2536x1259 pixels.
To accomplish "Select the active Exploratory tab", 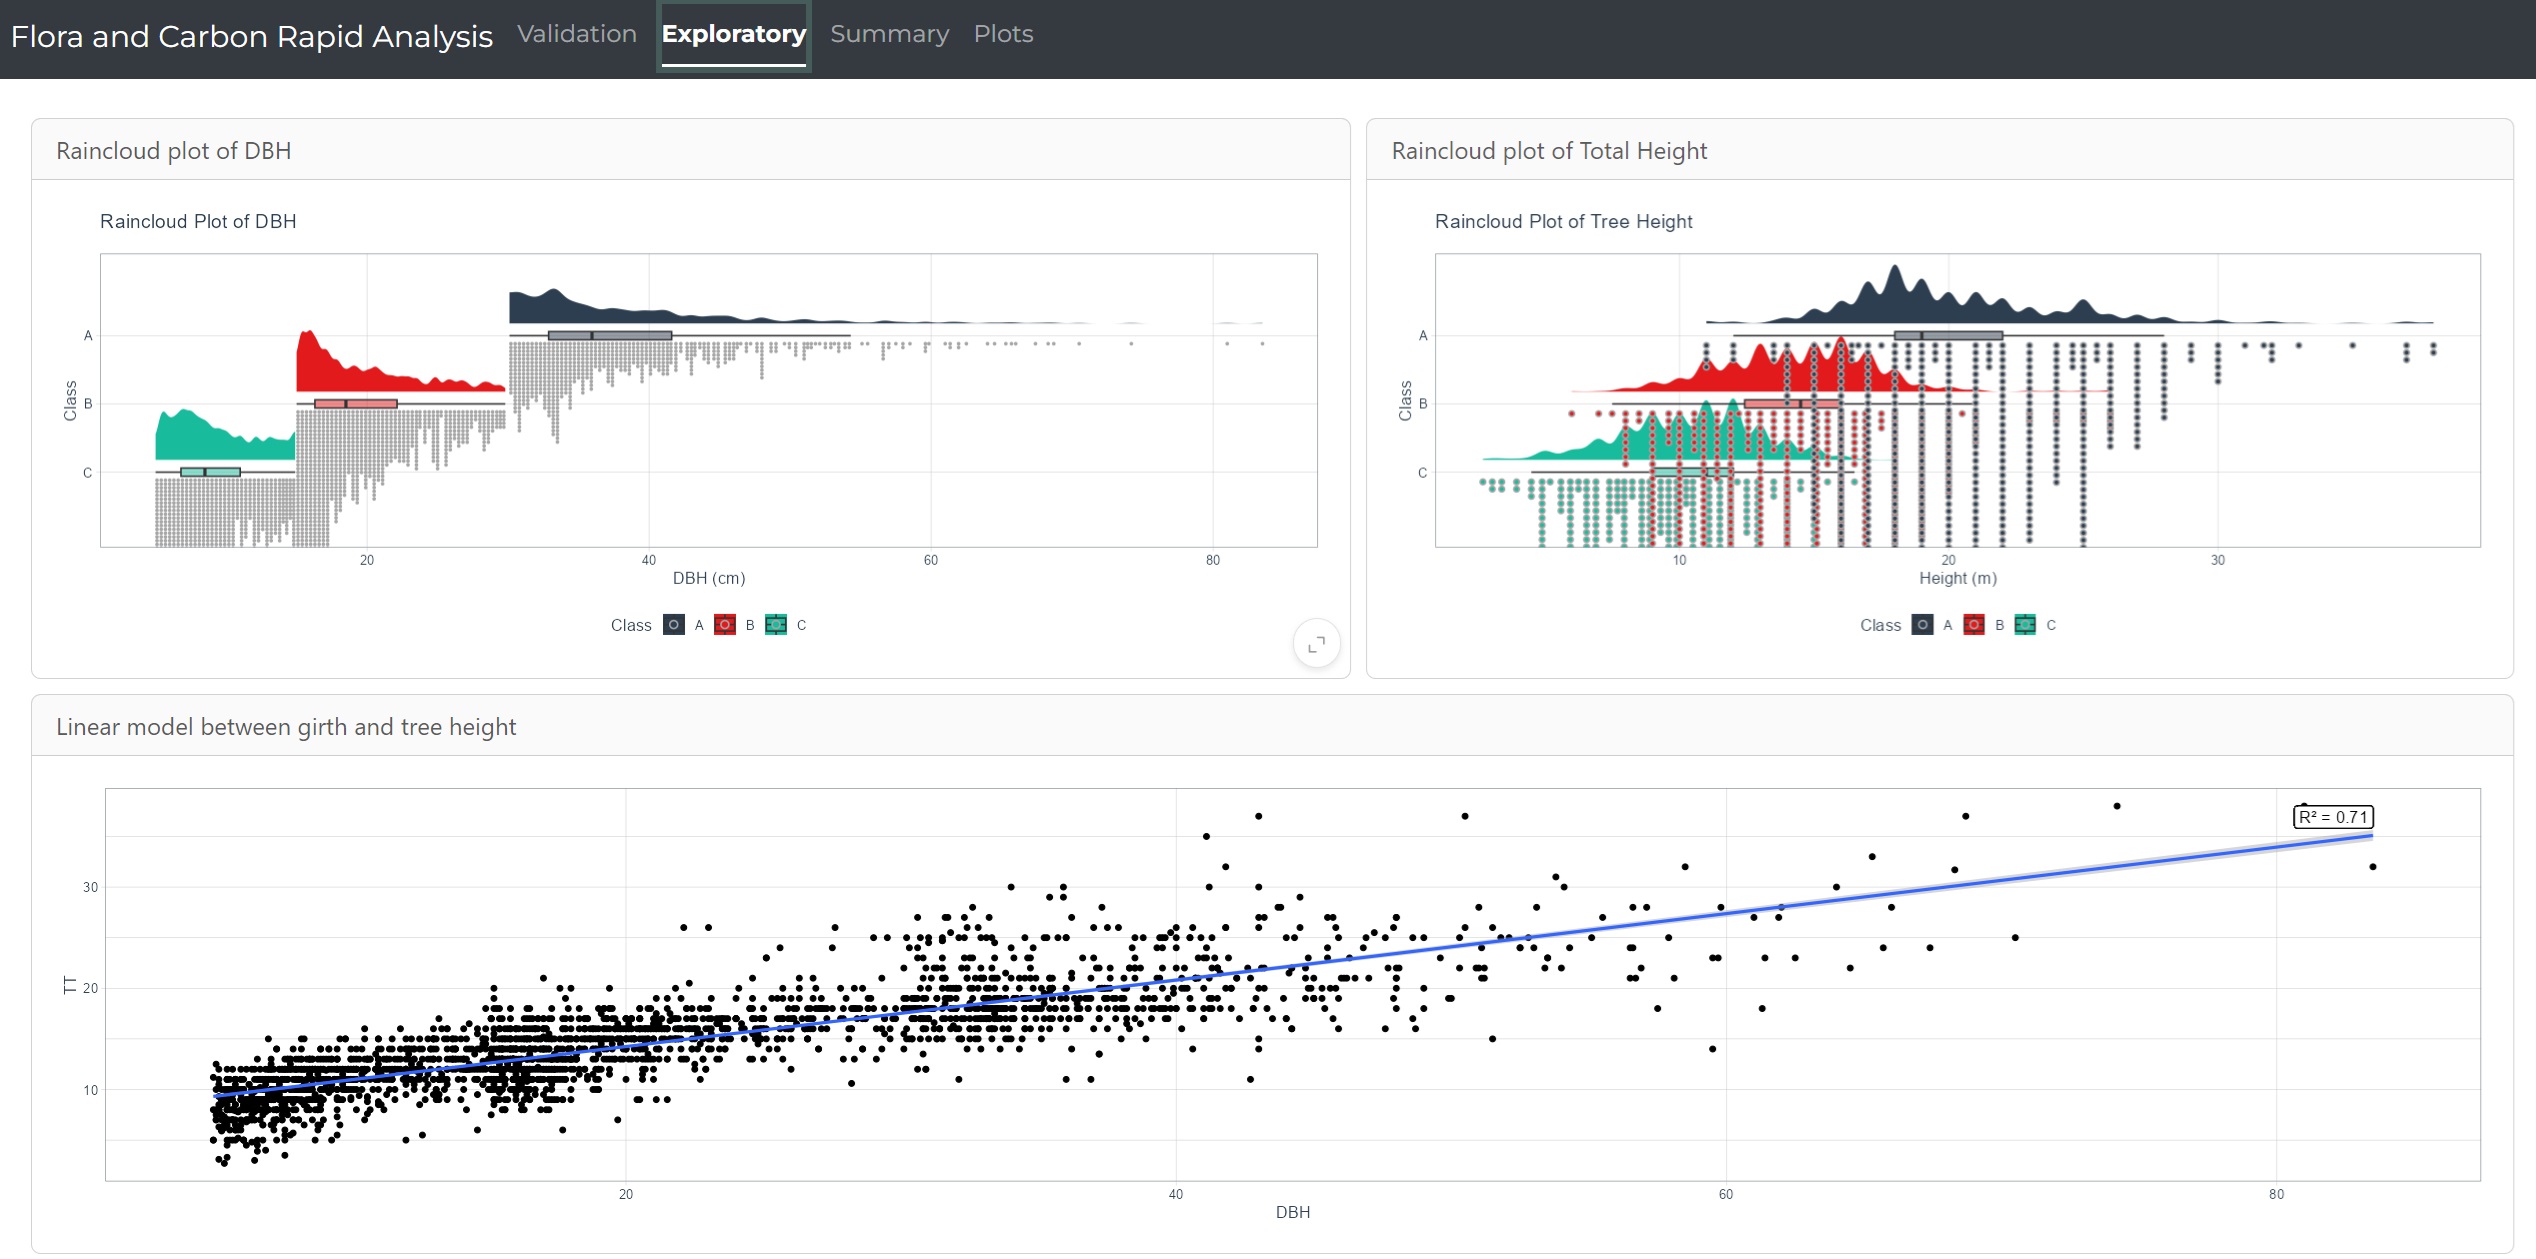I will 733,34.
